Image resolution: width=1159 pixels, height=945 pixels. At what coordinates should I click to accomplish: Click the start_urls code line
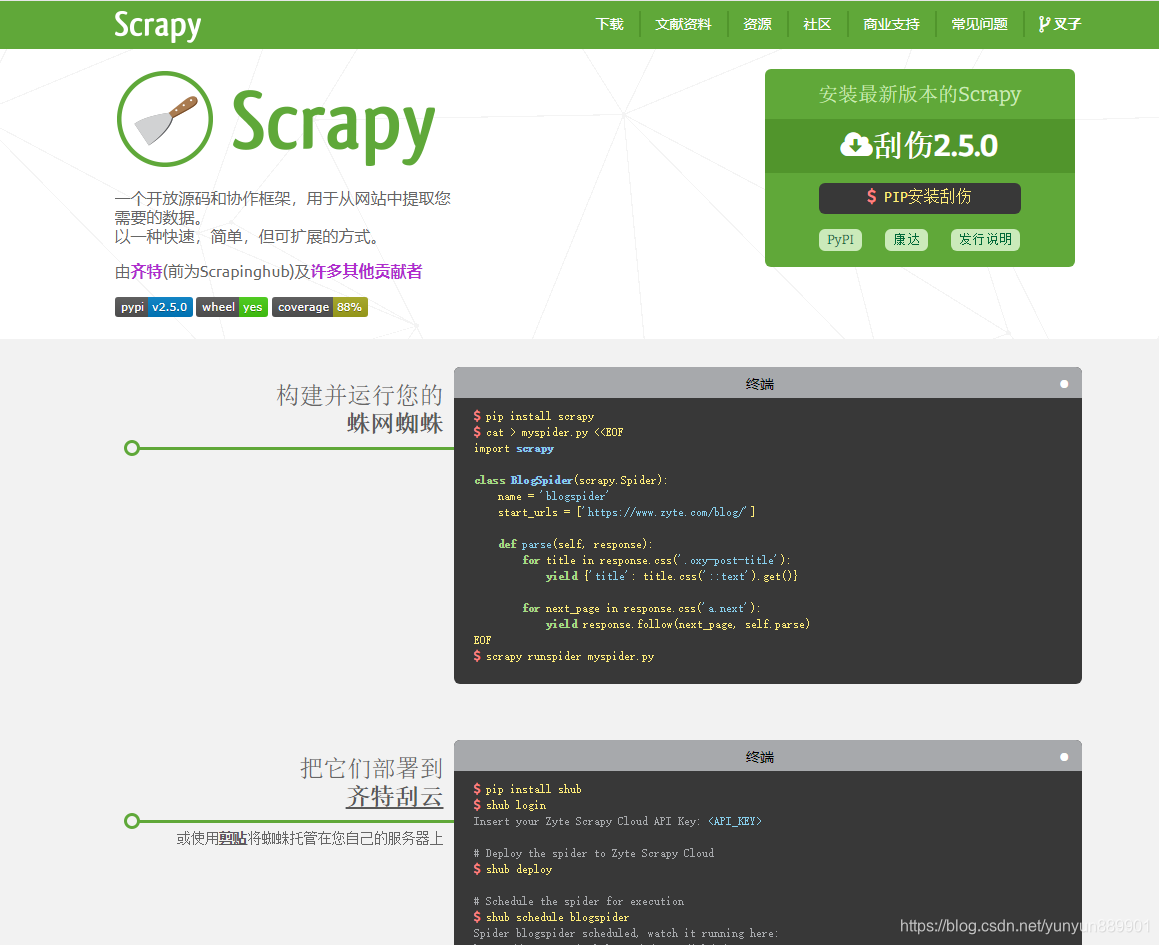[x=627, y=512]
